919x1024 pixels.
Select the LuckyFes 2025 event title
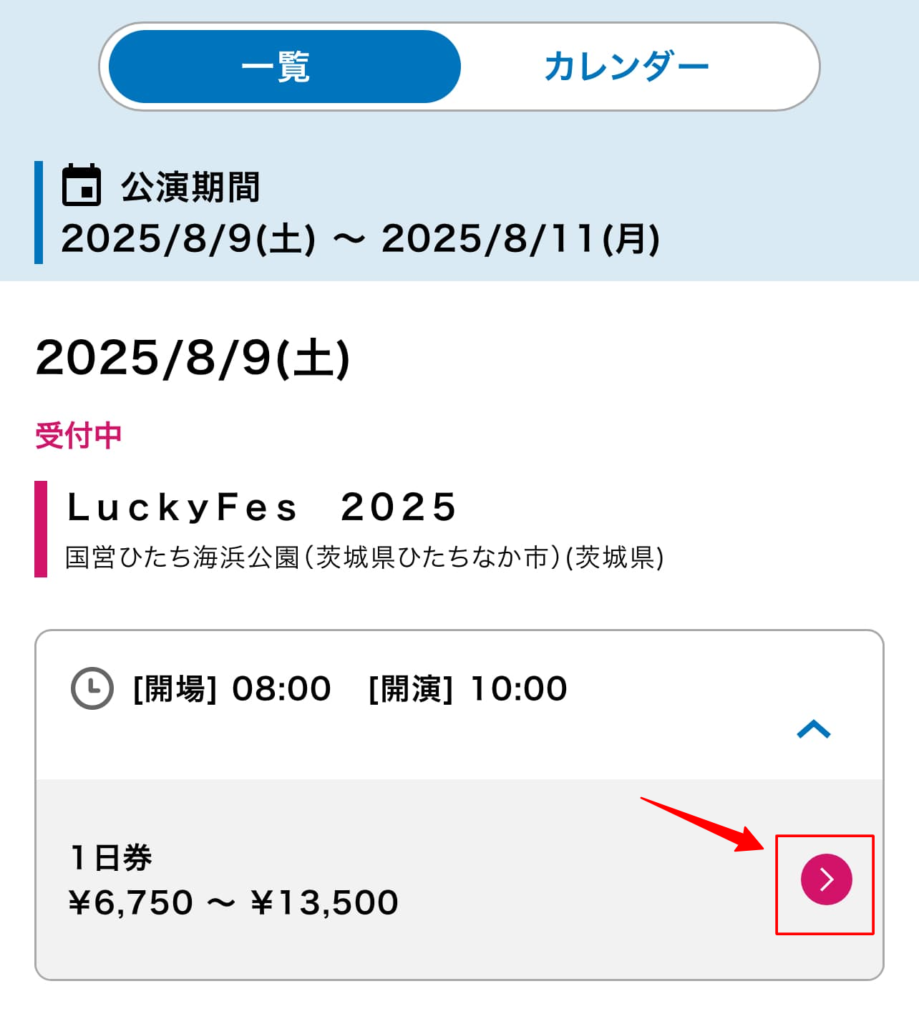click(x=262, y=507)
